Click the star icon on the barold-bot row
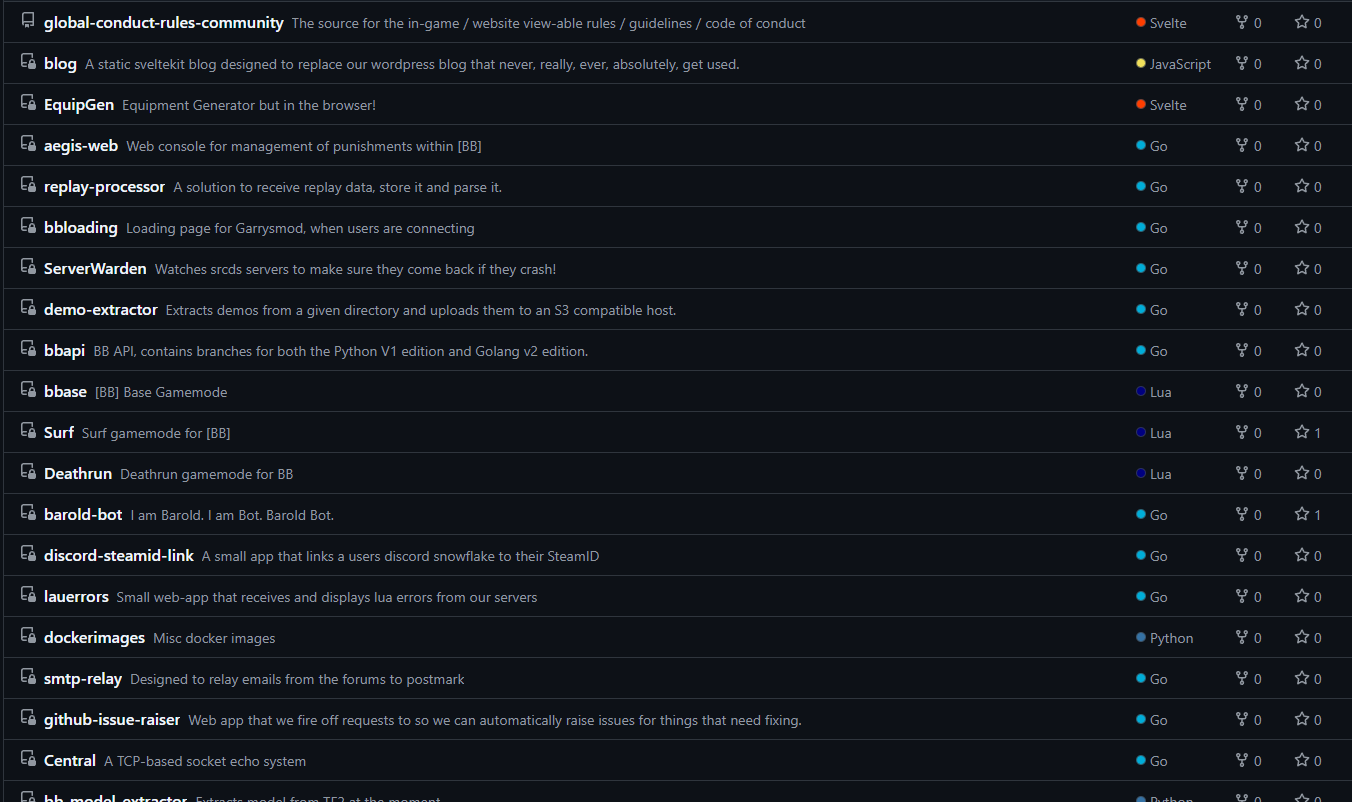The height and width of the screenshot is (802, 1352). (1301, 514)
